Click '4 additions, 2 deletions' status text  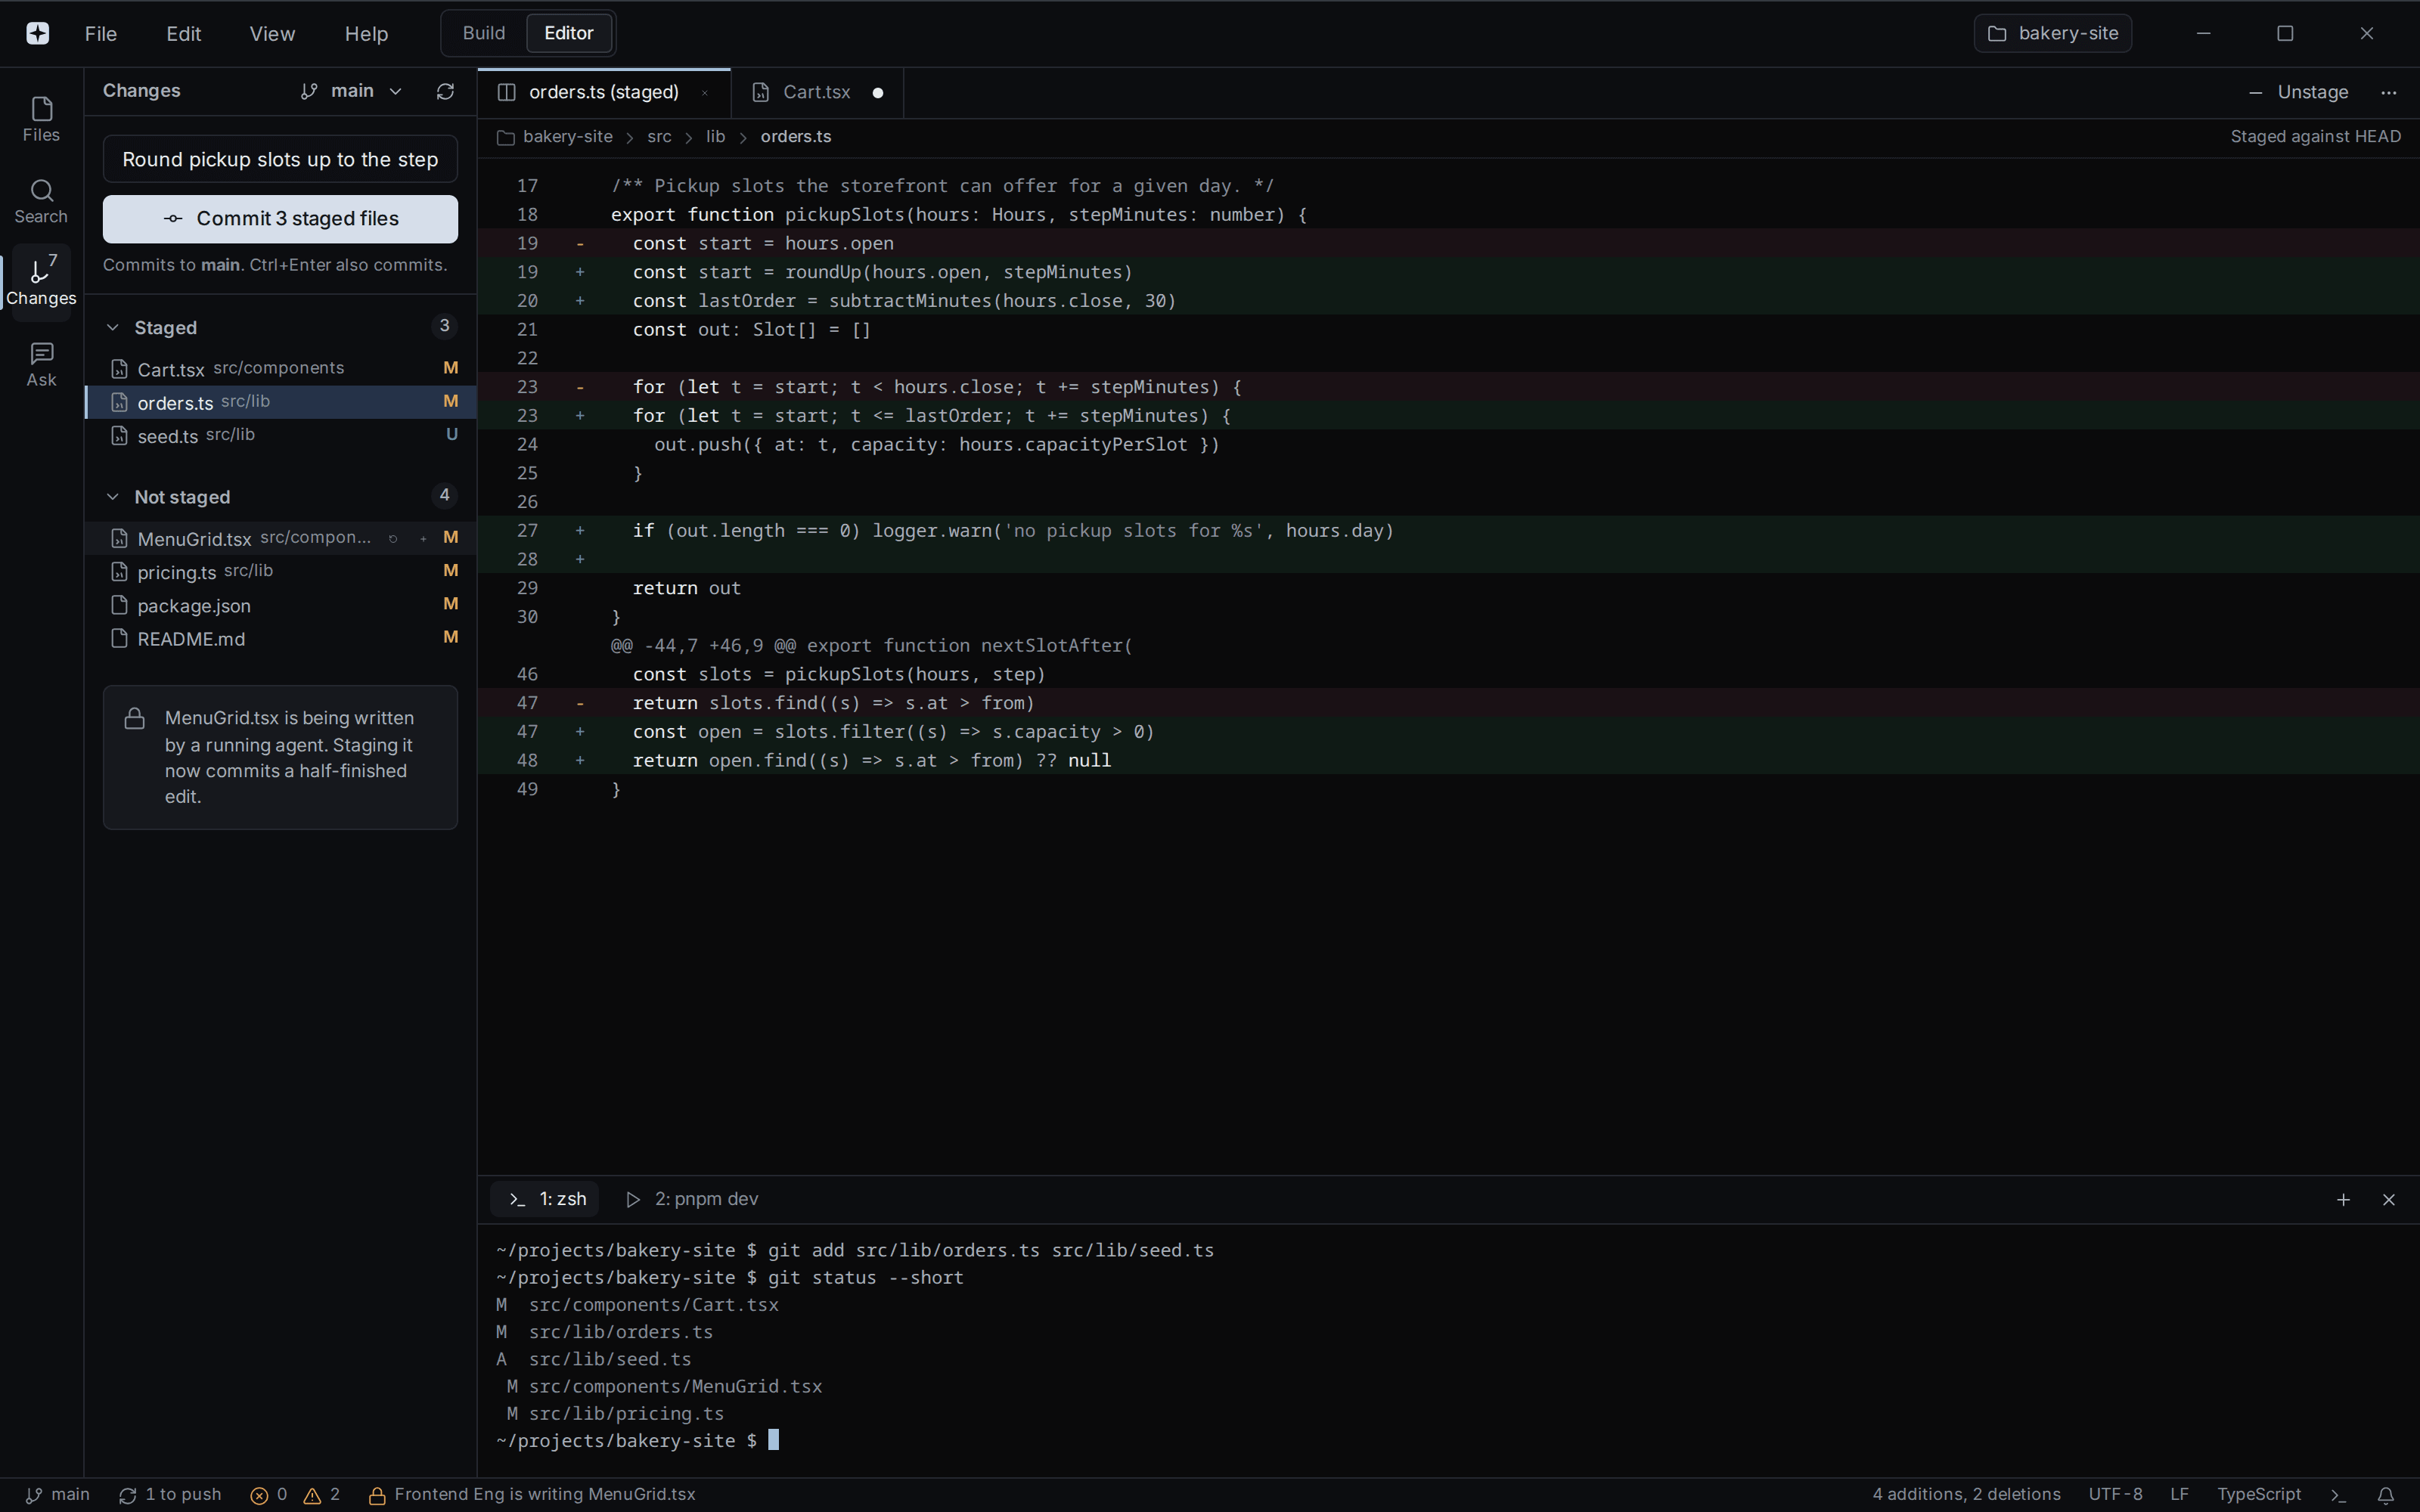click(1966, 1495)
